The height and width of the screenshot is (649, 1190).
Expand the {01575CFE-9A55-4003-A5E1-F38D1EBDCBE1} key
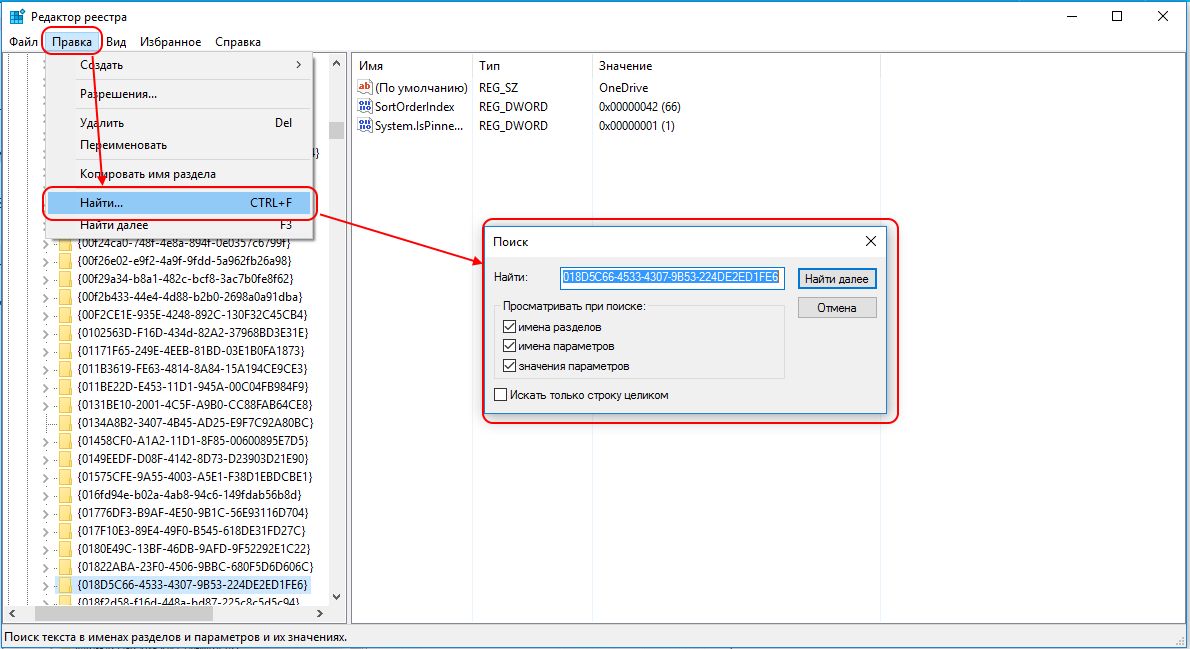[x=46, y=477]
